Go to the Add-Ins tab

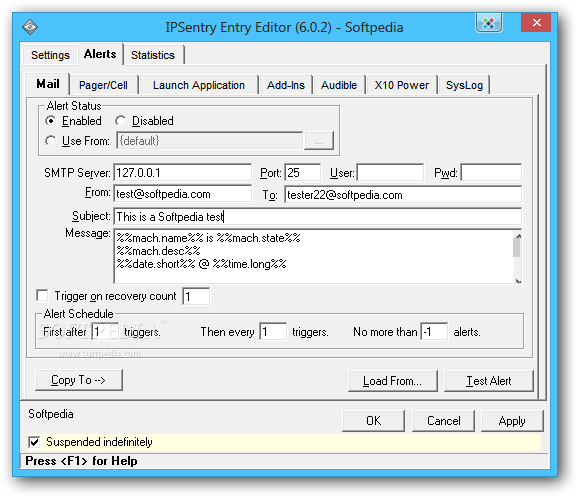click(286, 85)
